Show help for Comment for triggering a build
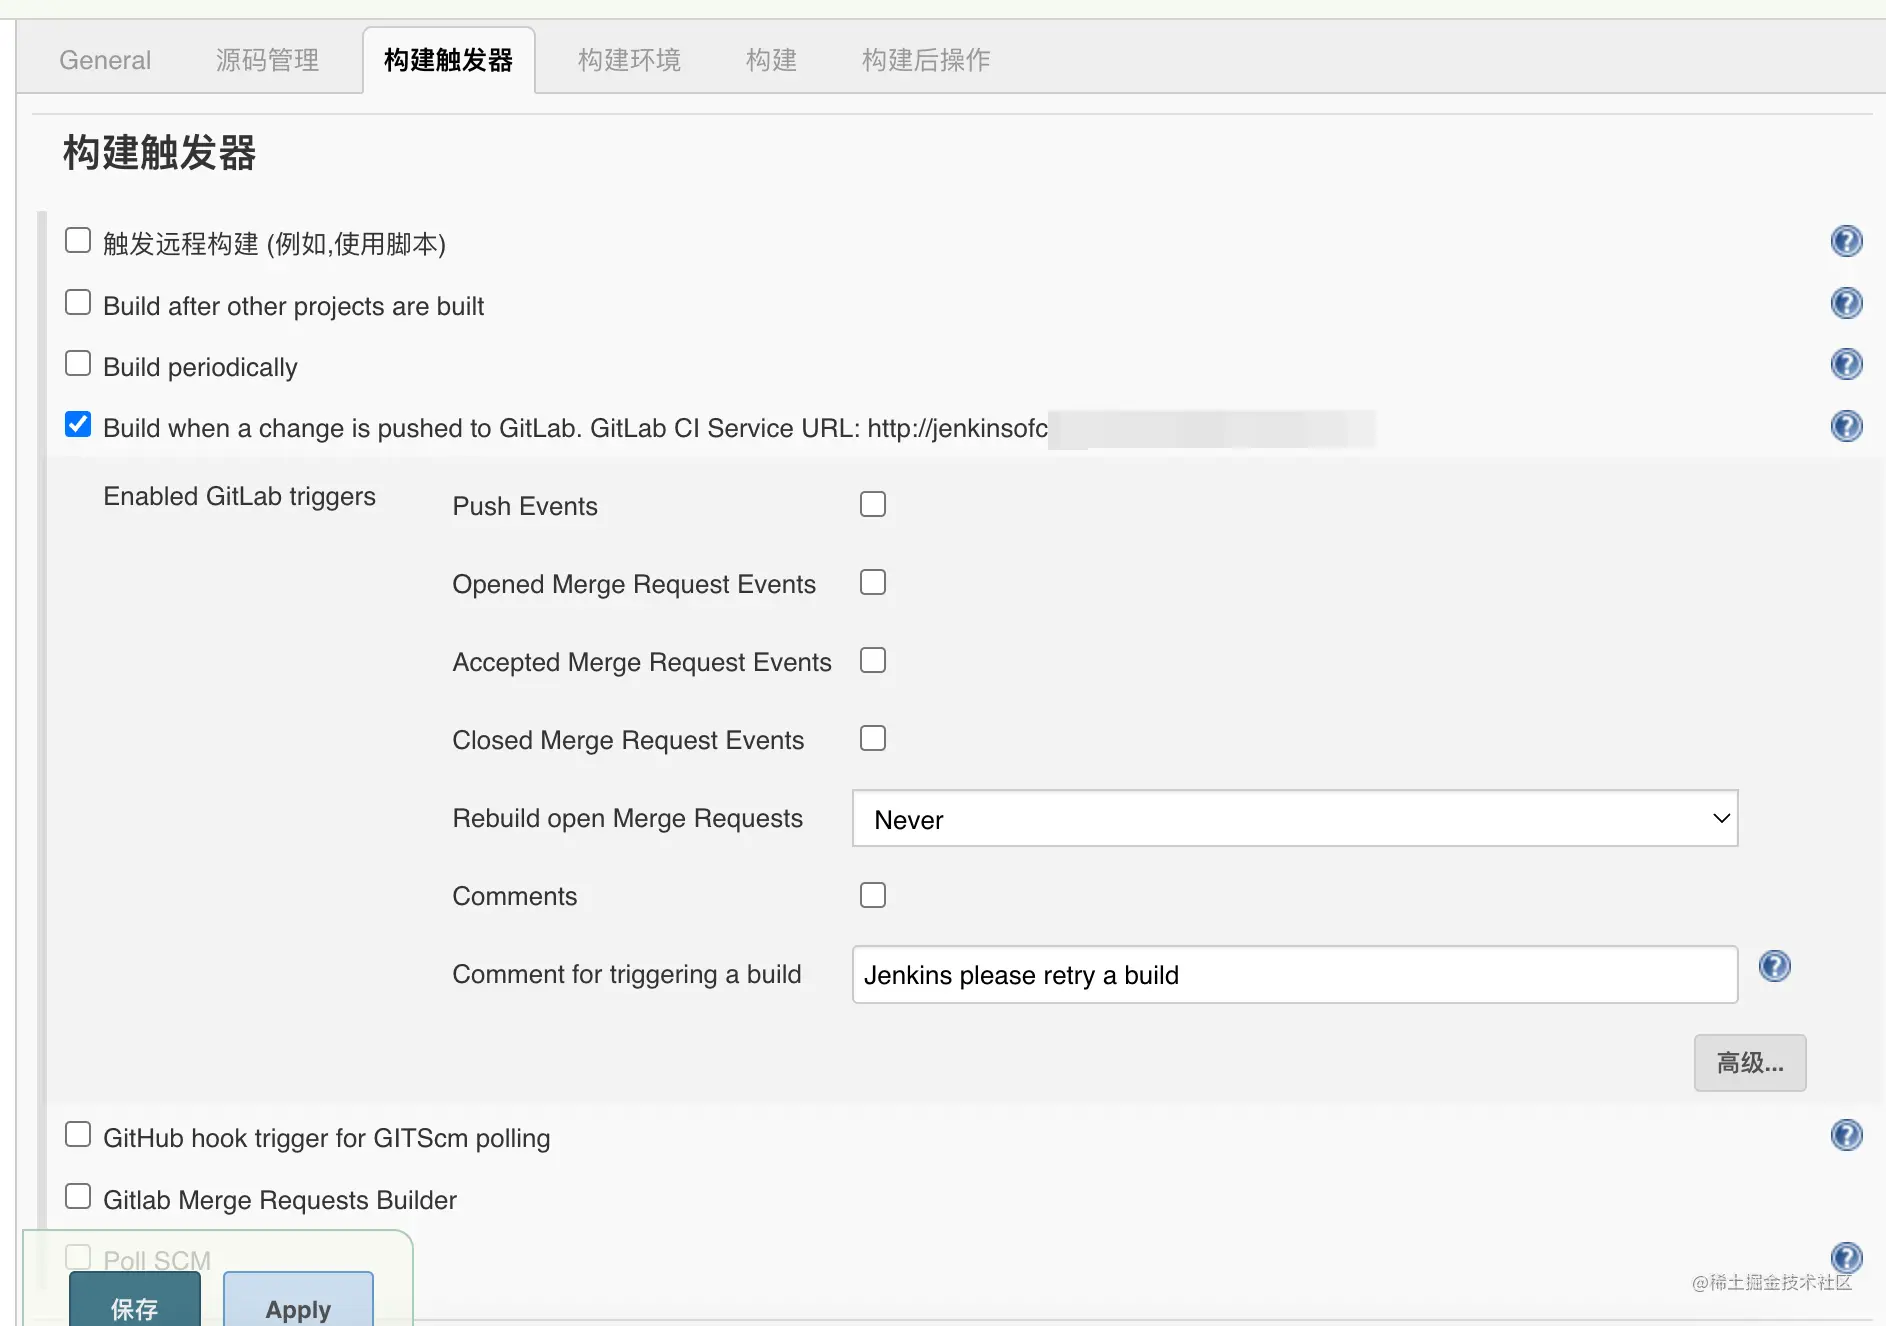Viewport: 1886px width, 1326px height. [x=1774, y=966]
